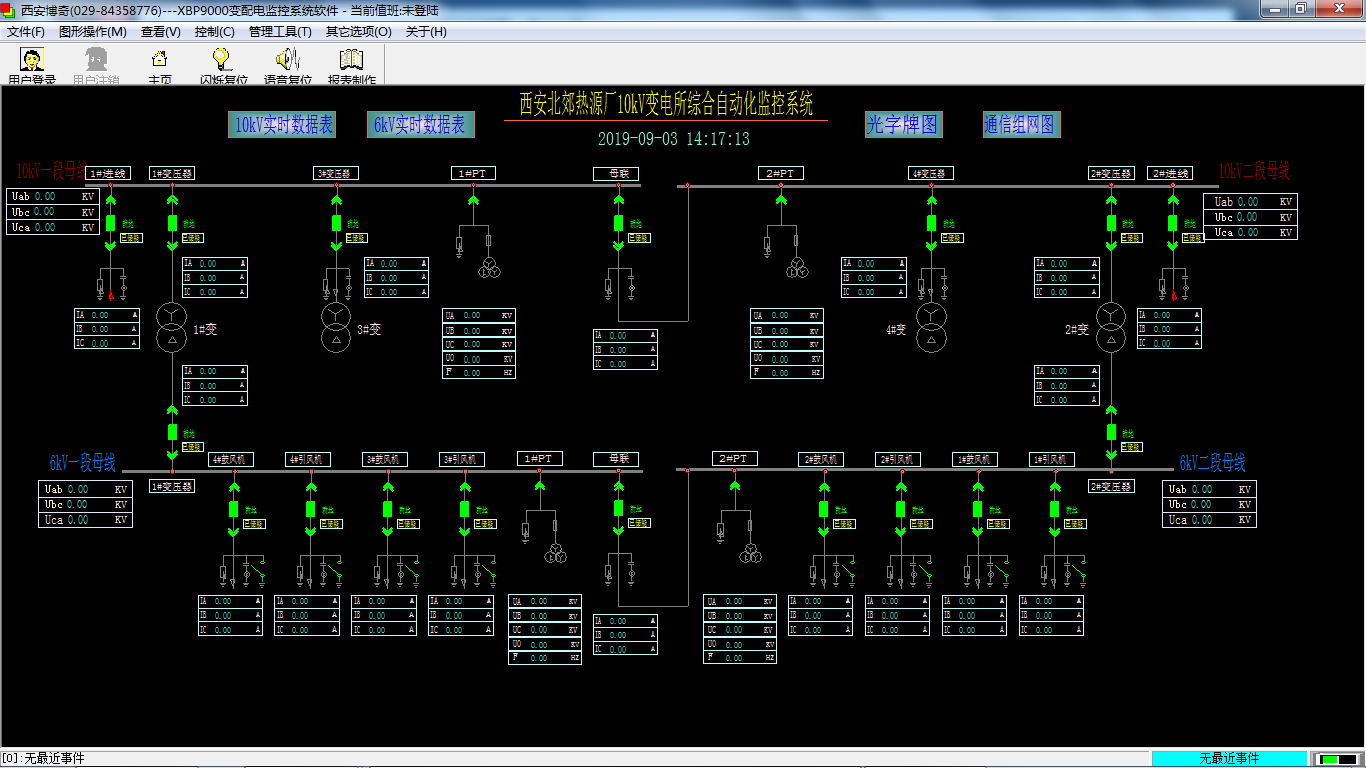Open the 图形操作(M) menu

pos(93,31)
